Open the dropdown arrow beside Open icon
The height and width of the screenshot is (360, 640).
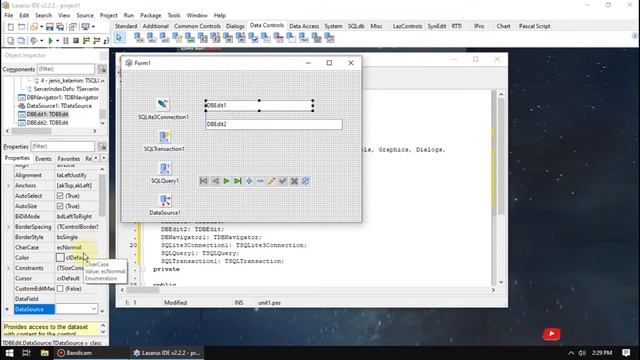point(41,27)
